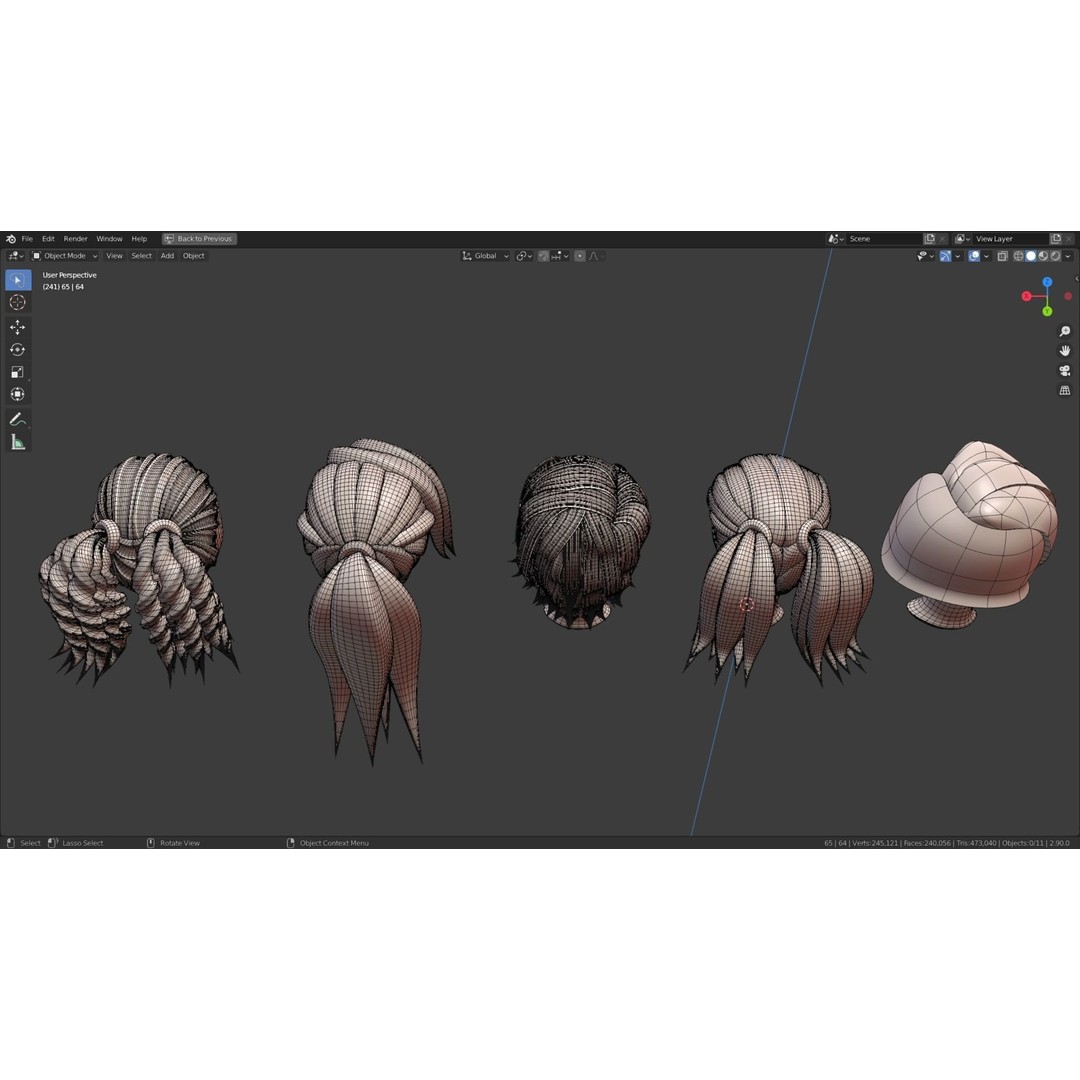This screenshot has width=1080, height=1080.
Task: Select the Cursor tool
Action: tap(18, 302)
